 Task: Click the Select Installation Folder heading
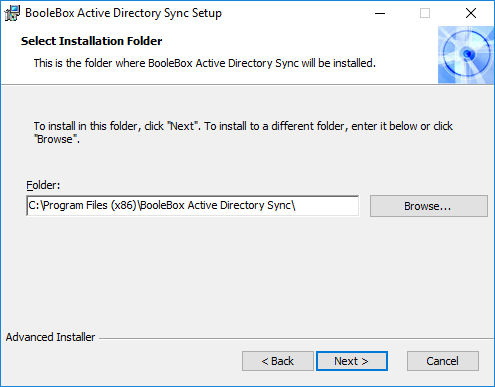coord(91,41)
